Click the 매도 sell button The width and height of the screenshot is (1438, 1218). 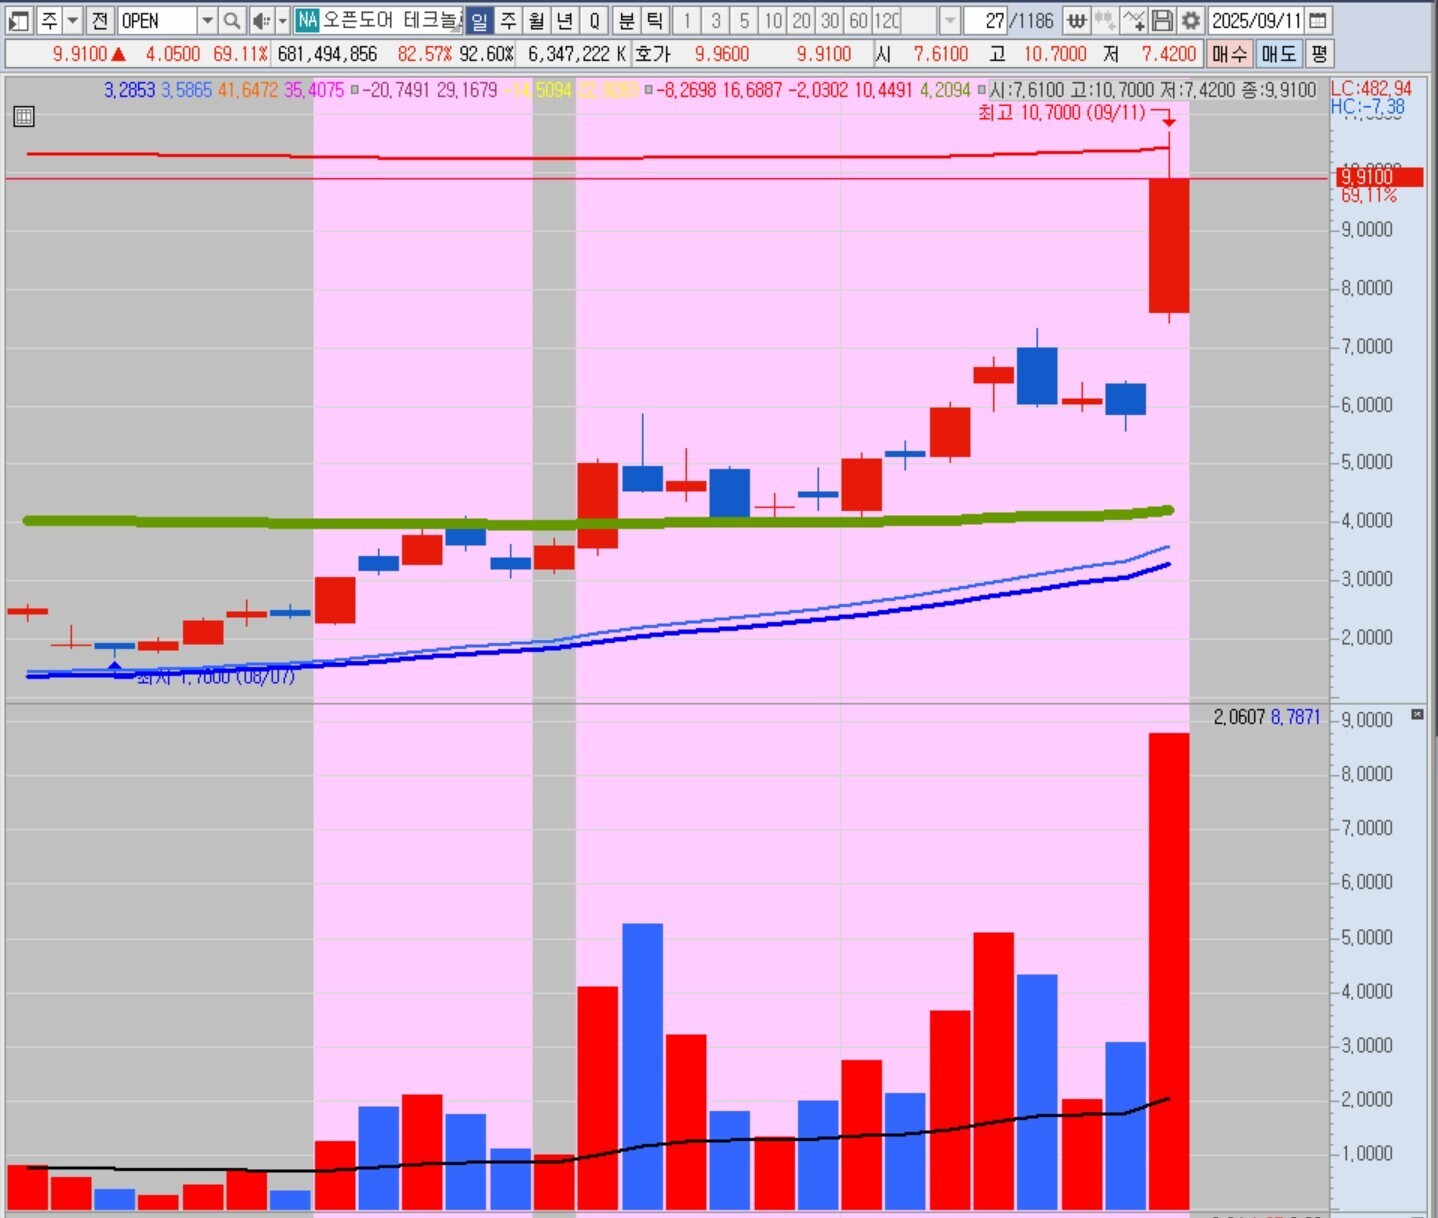[x=1278, y=54]
